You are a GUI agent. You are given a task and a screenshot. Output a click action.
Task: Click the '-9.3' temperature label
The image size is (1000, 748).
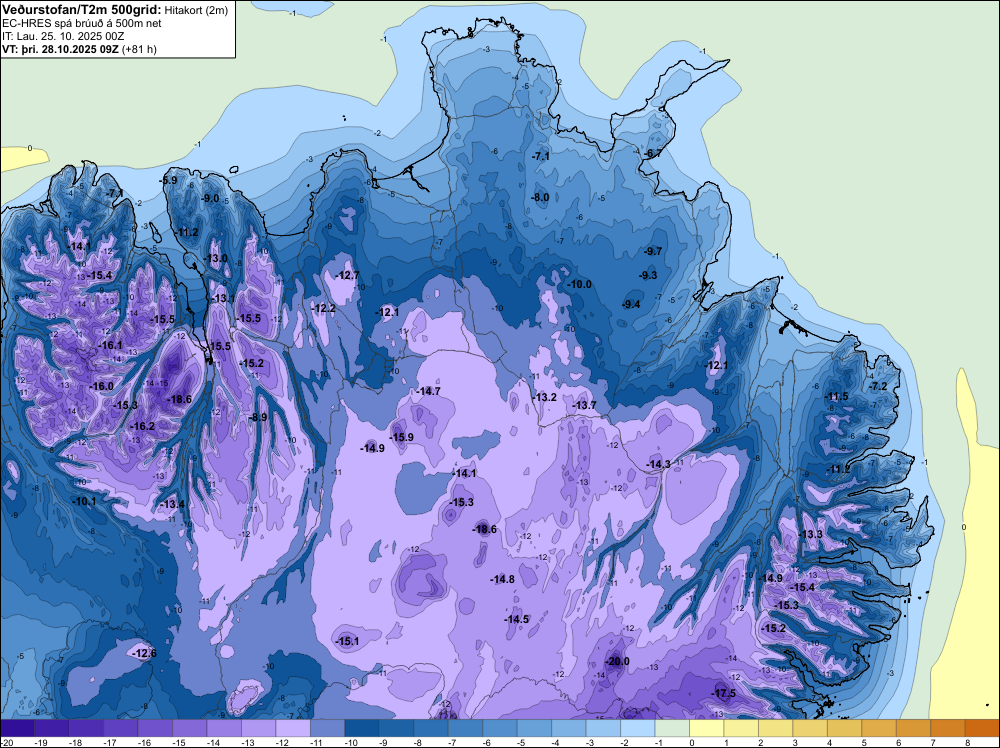[x=648, y=275]
